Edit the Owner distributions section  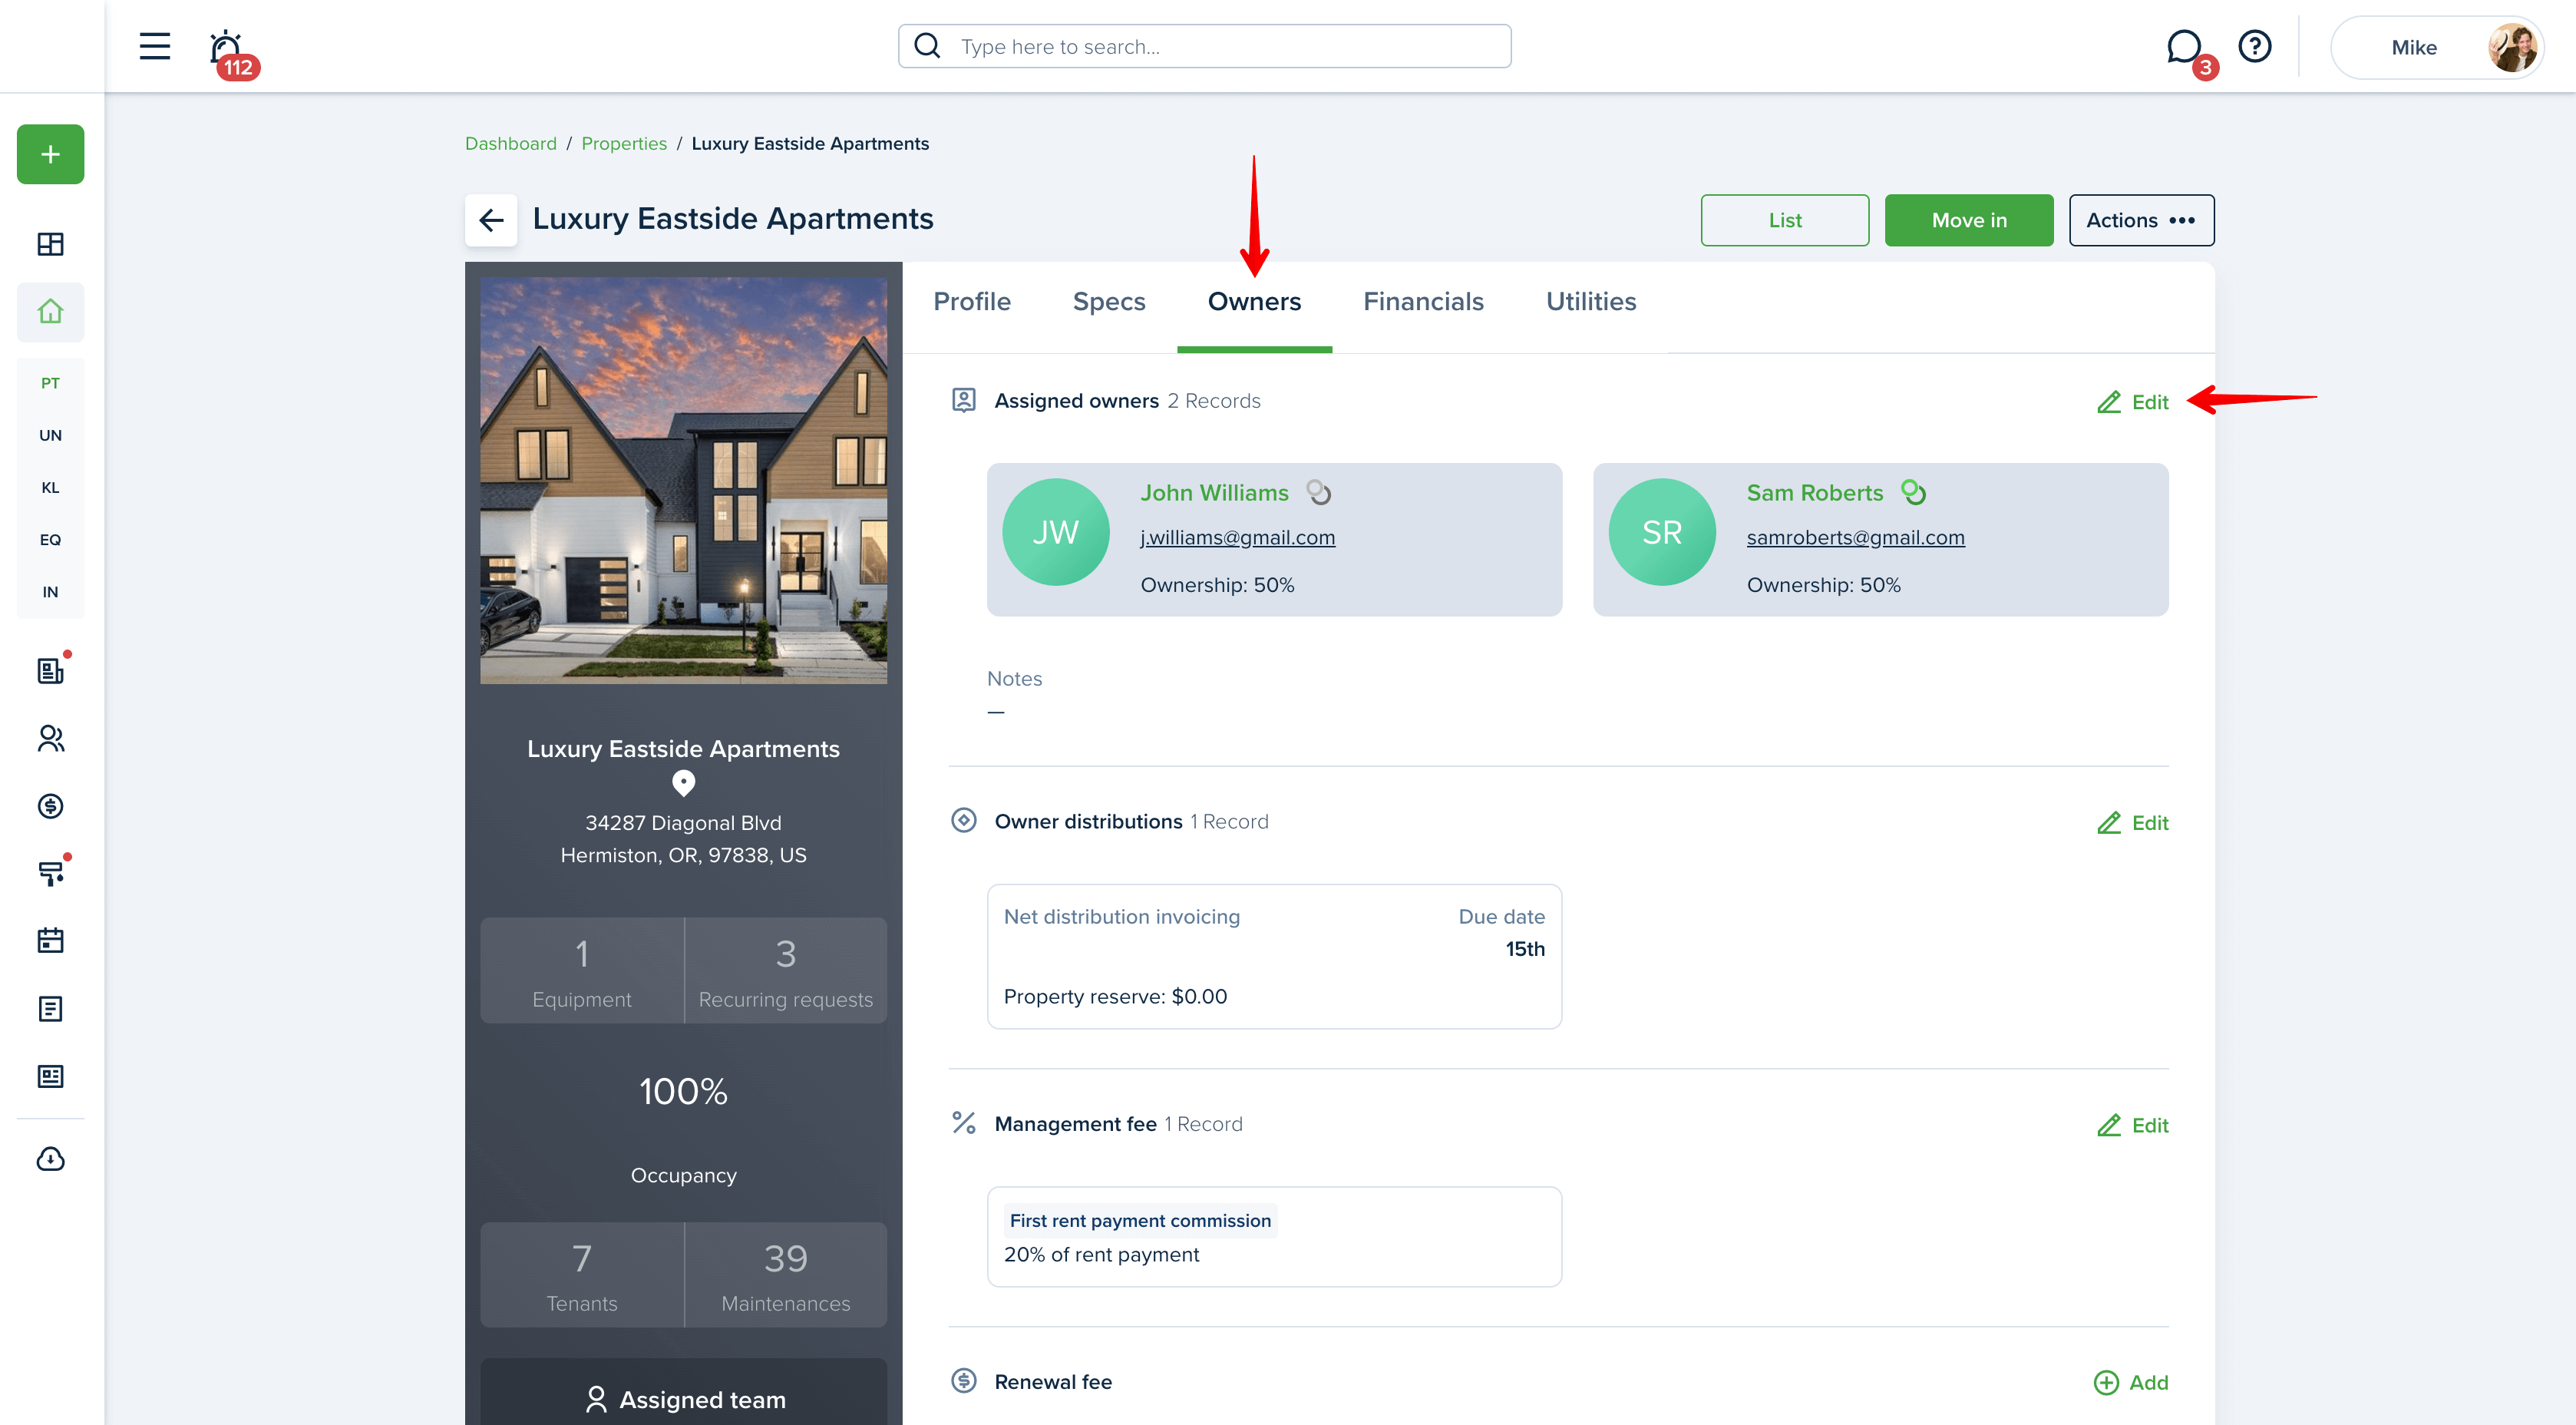(2132, 823)
